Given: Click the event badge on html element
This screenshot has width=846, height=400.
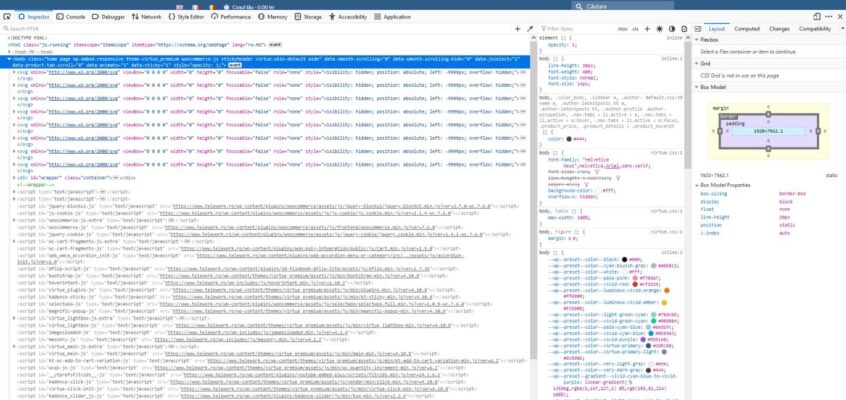Looking at the screenshot, I should click(x=275, y=44).
